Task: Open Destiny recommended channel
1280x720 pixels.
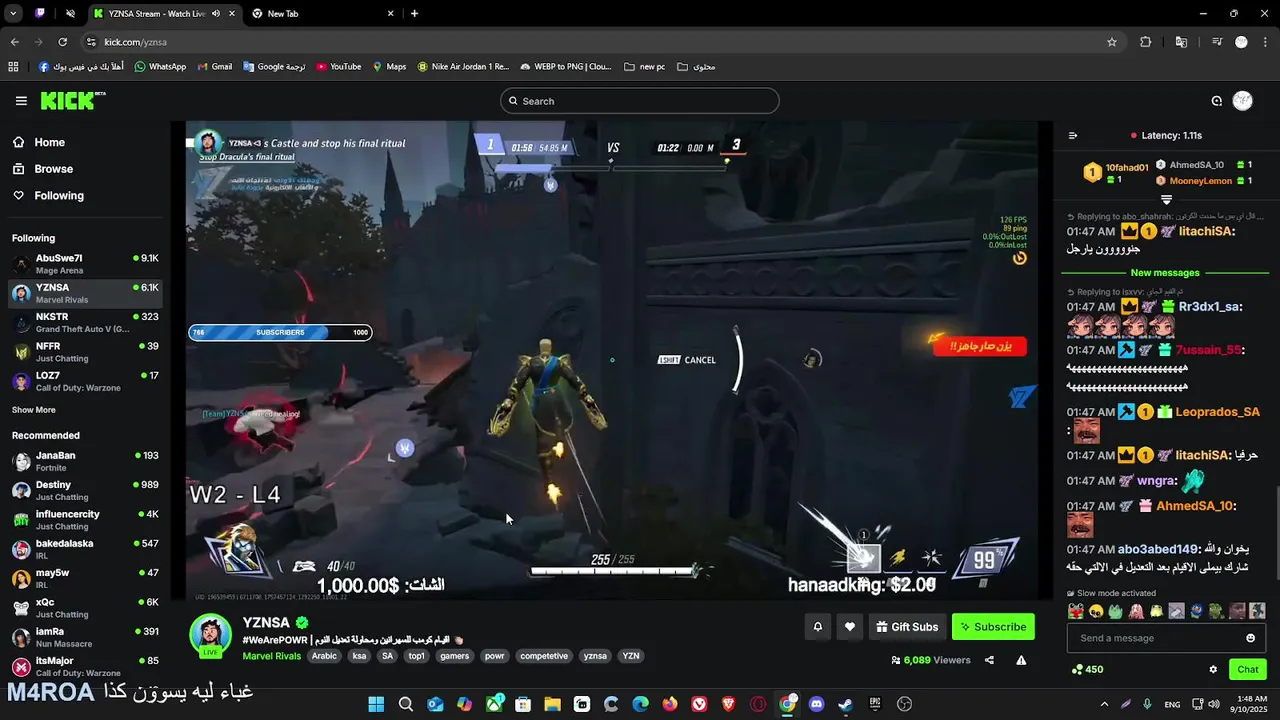Action: (85, 491)
